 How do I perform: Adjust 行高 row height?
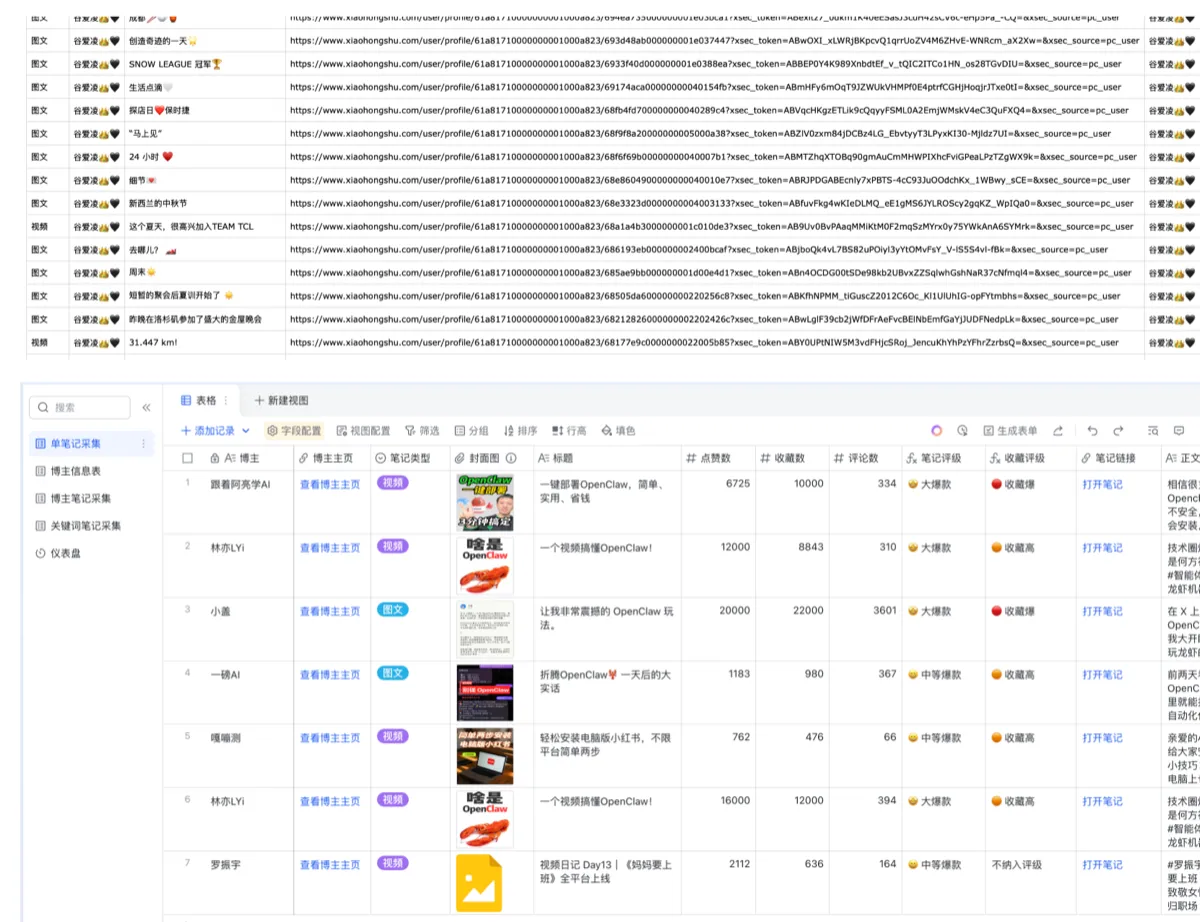569,431
